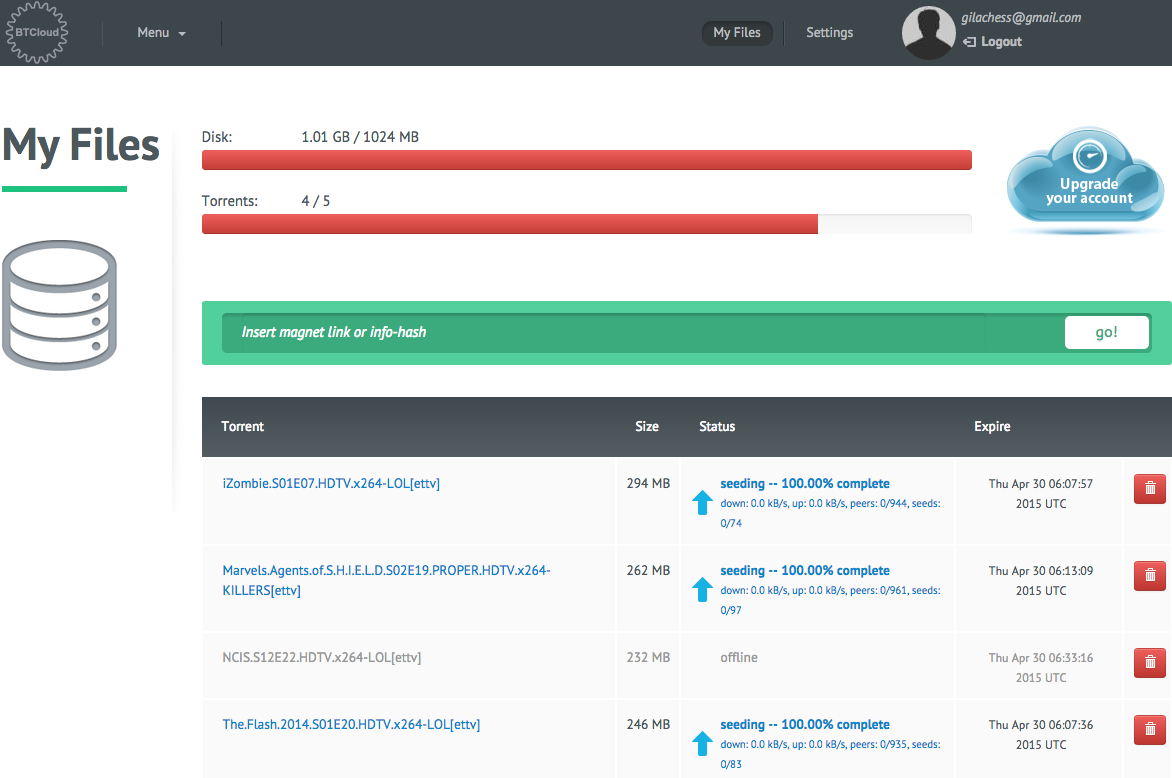Click the database storage icon under My Files
This screenshot has height=778, width=1172.
(x=60, y=305)
